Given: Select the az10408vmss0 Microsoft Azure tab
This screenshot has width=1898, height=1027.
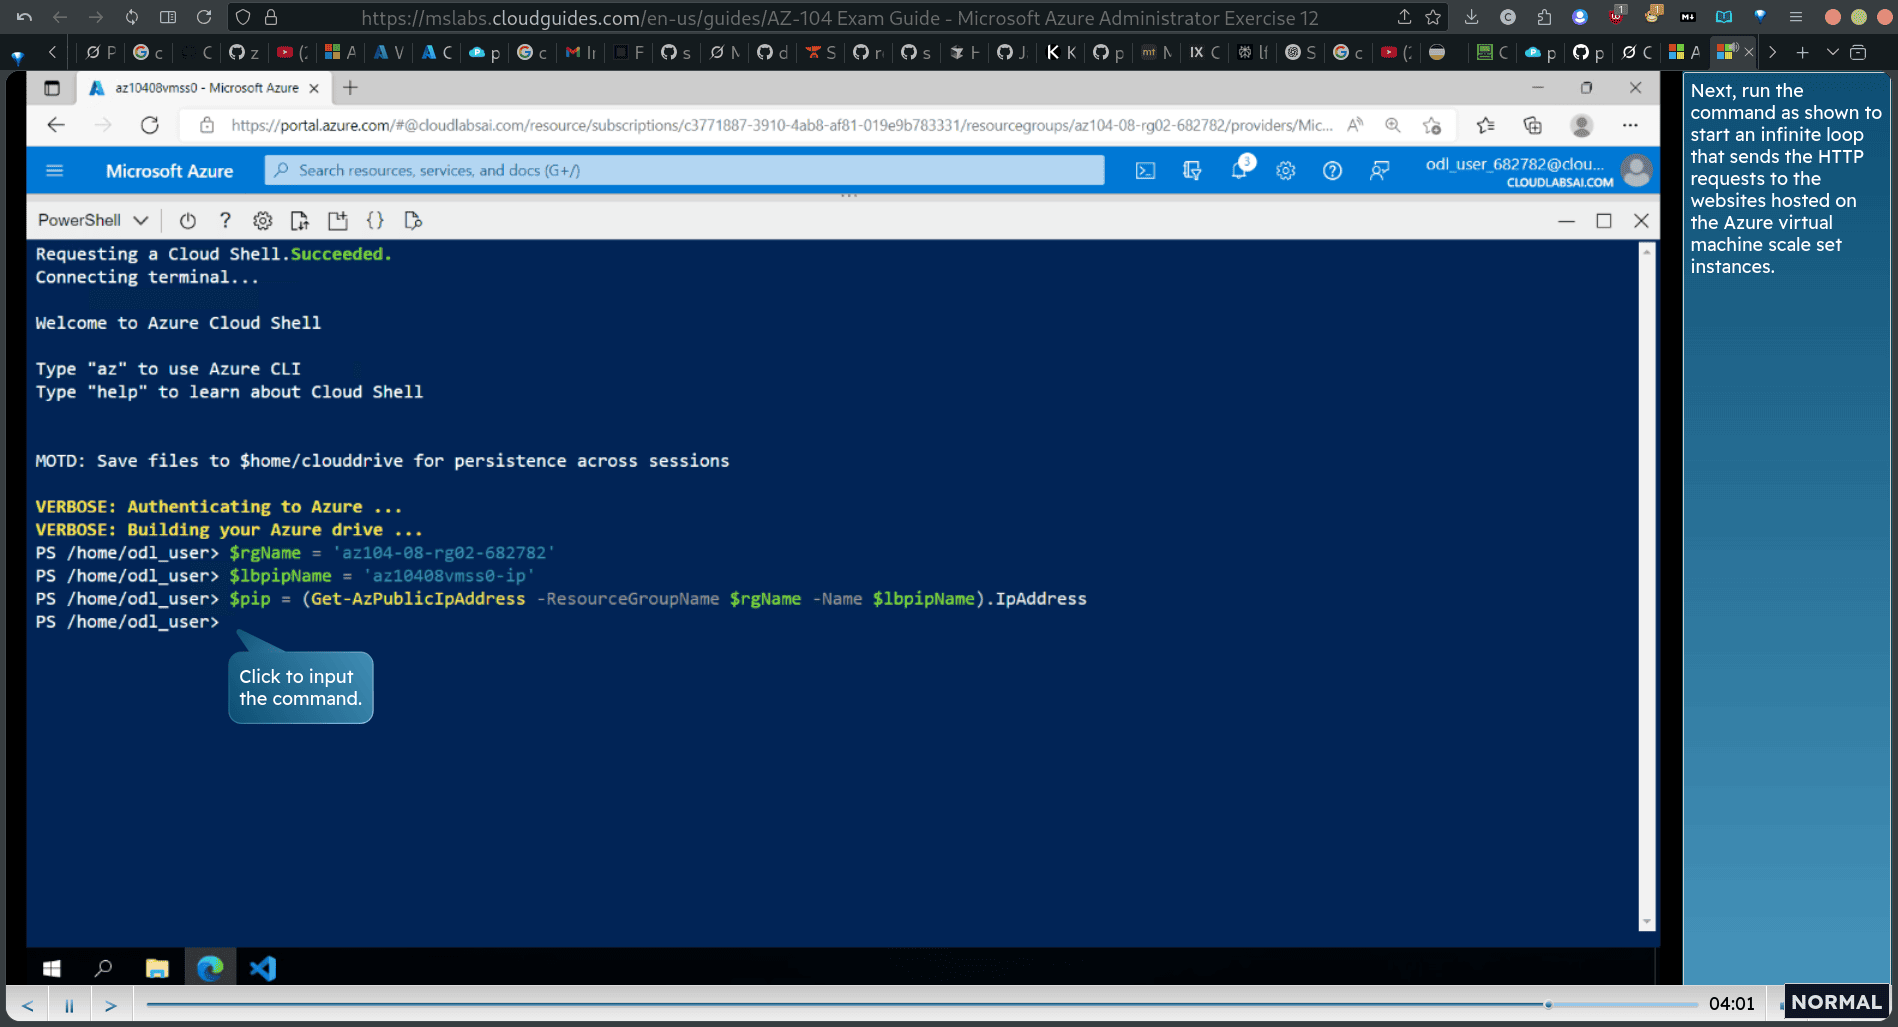Looking at the screenshot, I should pos(205,88).
